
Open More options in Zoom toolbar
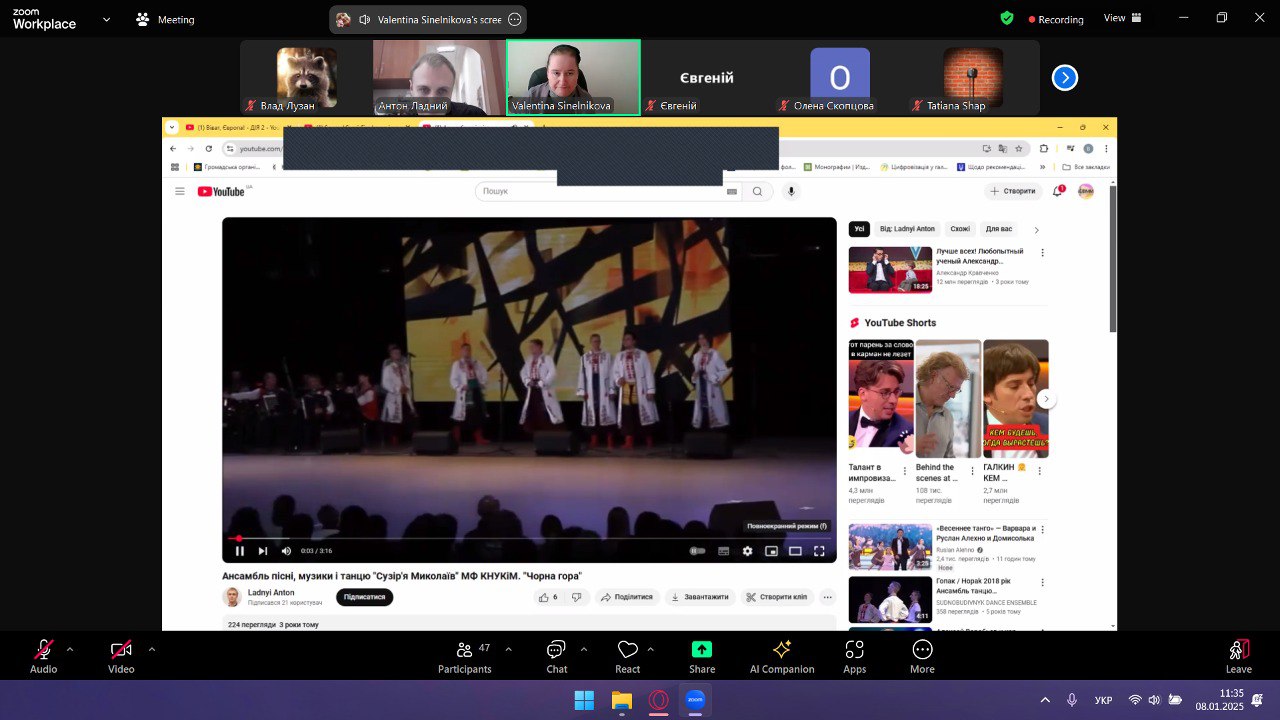pyautogui.click(x=922, y=657)
